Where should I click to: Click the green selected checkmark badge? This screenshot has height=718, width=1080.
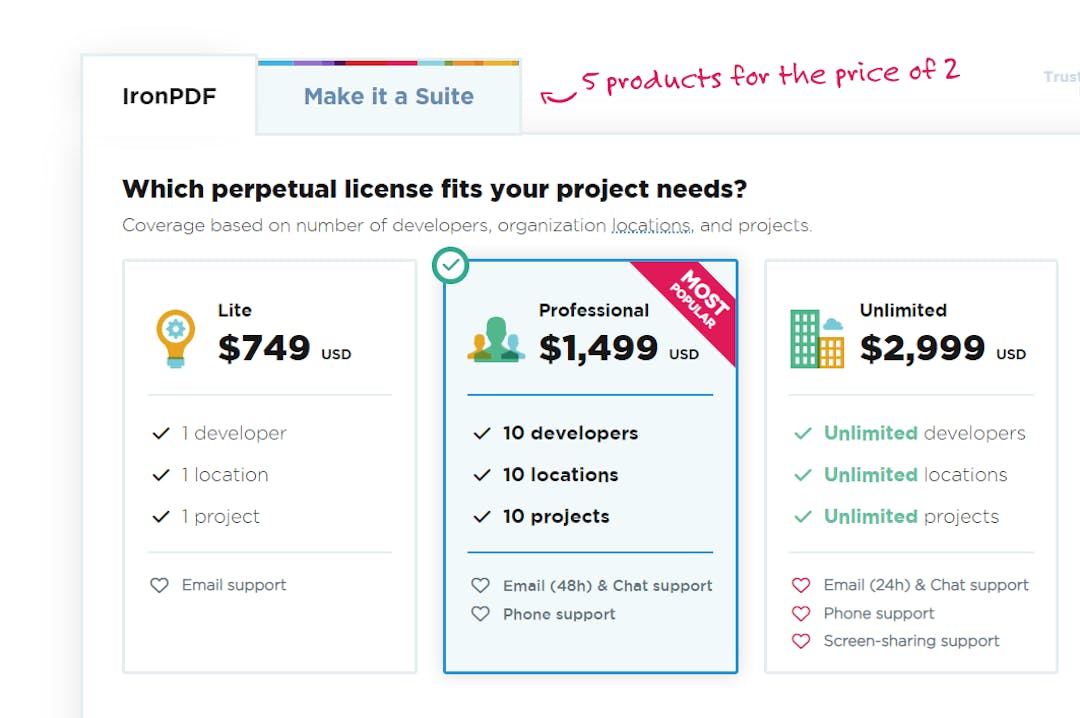[451, 266]
